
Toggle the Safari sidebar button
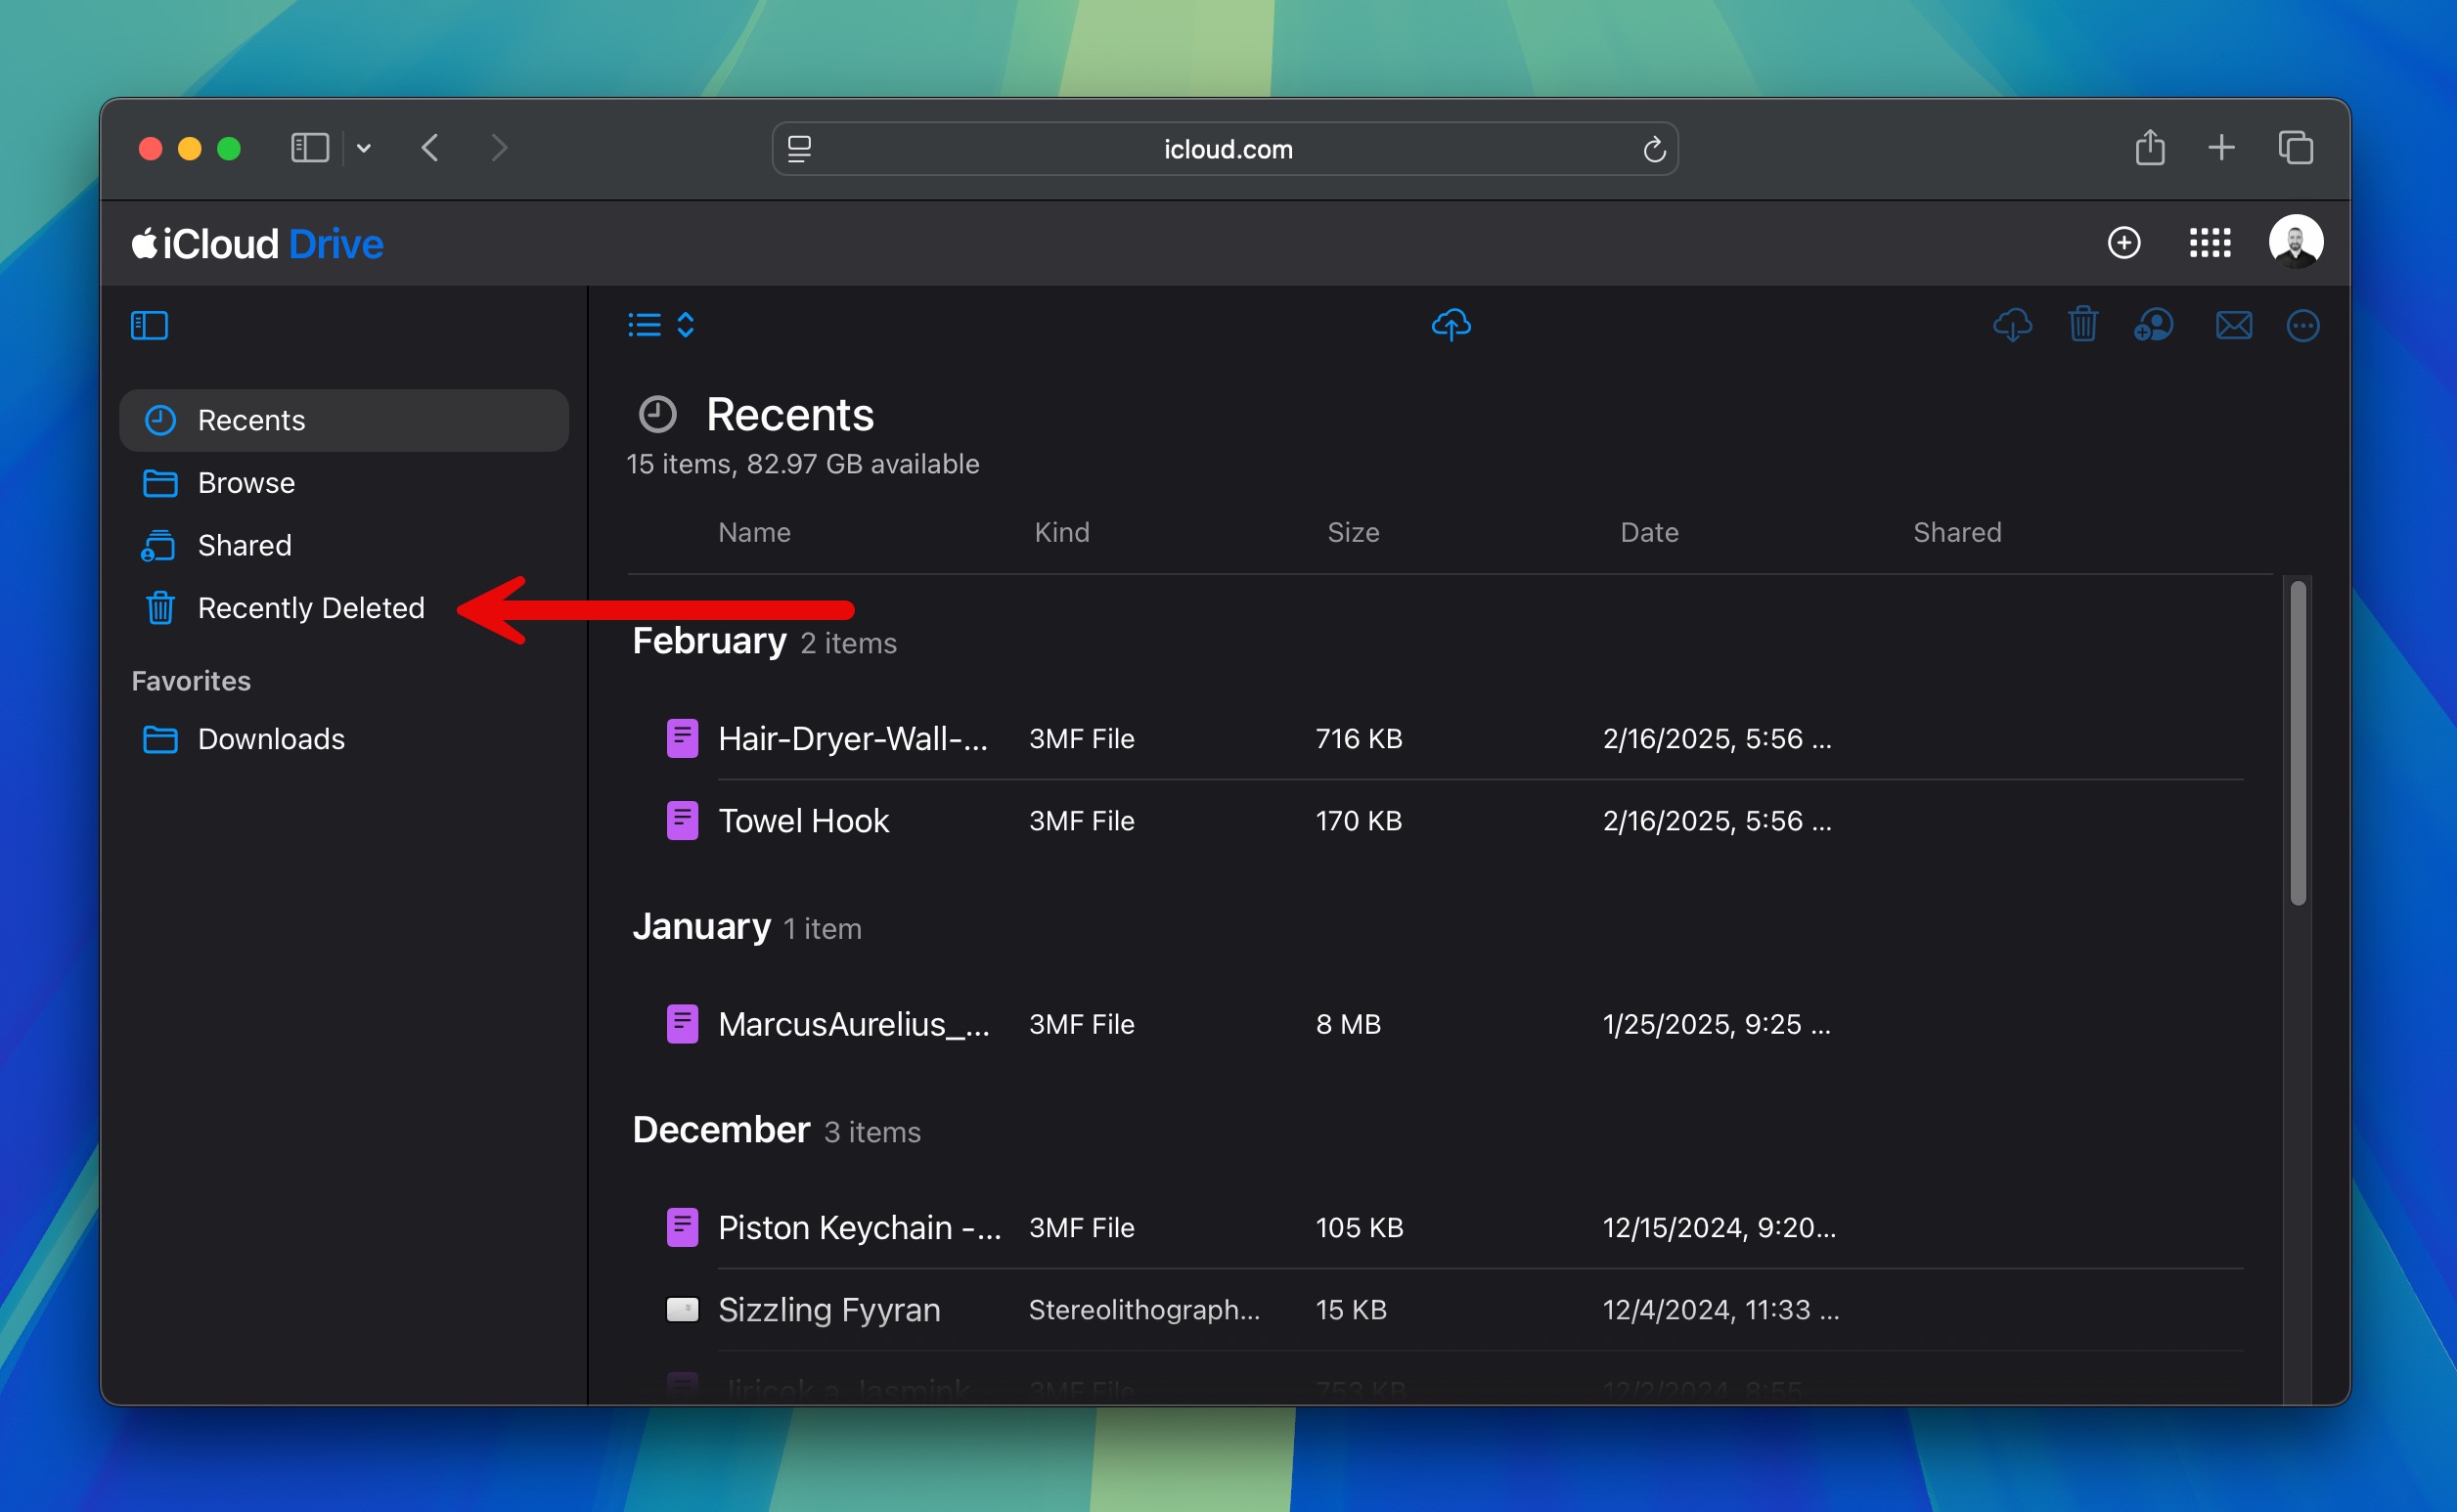[x=309, y=147]
